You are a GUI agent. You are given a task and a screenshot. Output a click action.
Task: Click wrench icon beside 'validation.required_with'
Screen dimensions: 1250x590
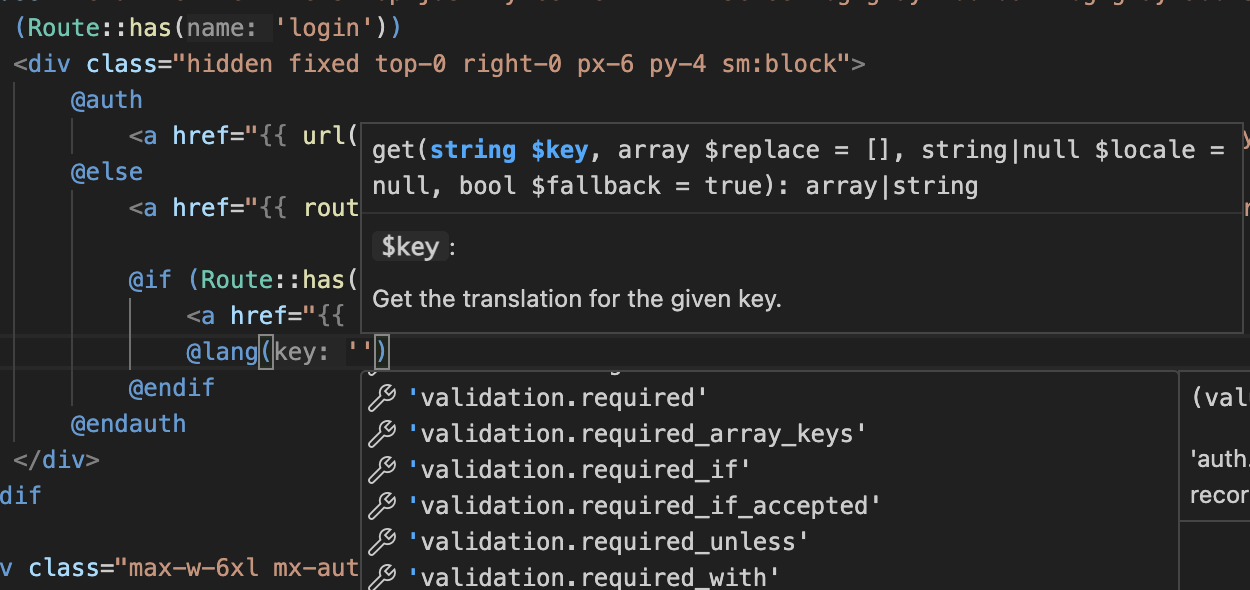(x=382, y=577)
